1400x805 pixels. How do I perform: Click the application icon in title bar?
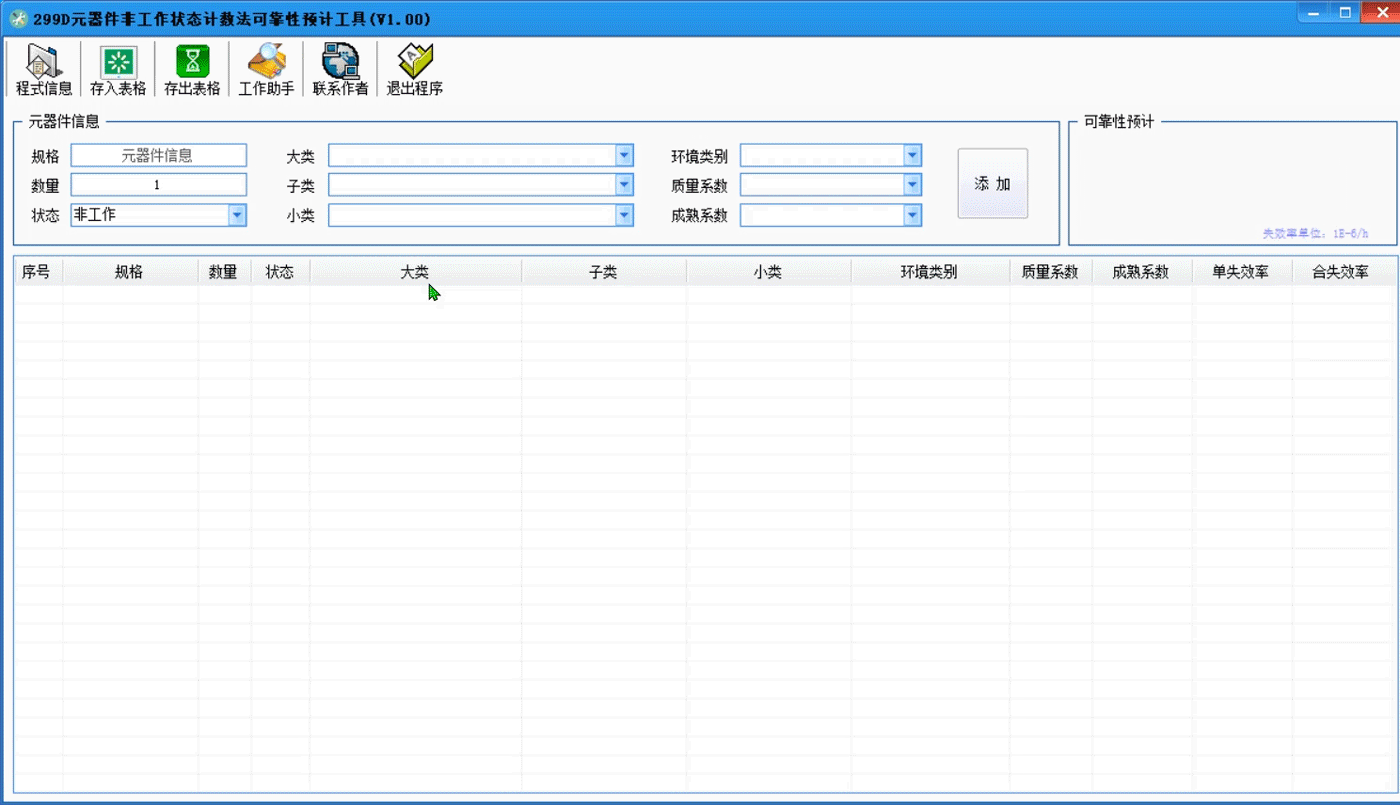tap(18, 18)
